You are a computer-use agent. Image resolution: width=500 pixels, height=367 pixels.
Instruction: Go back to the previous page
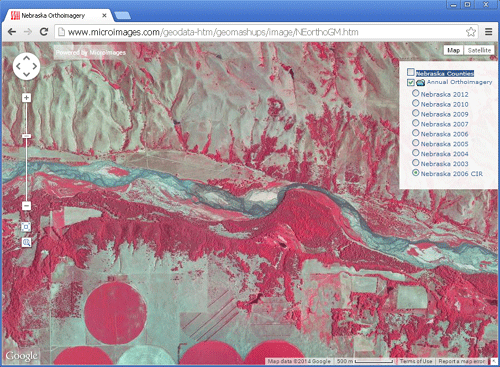tap(12, 32)
